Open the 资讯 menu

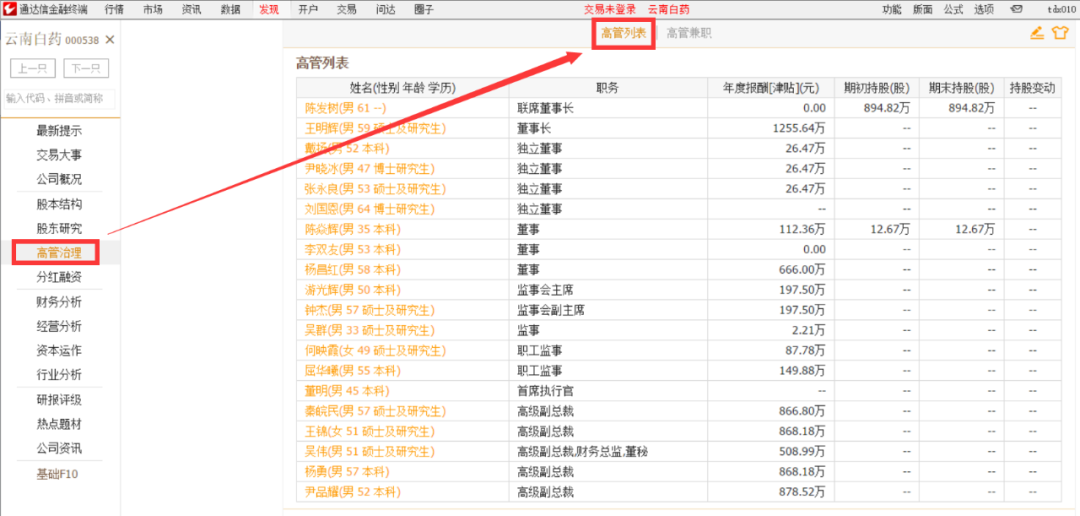(x=191, y=10)
